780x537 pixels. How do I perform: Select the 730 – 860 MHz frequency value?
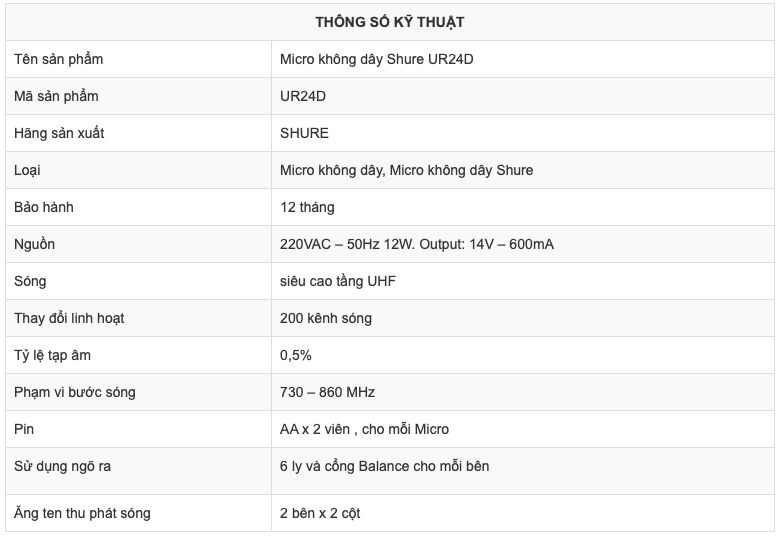(328, 392)
